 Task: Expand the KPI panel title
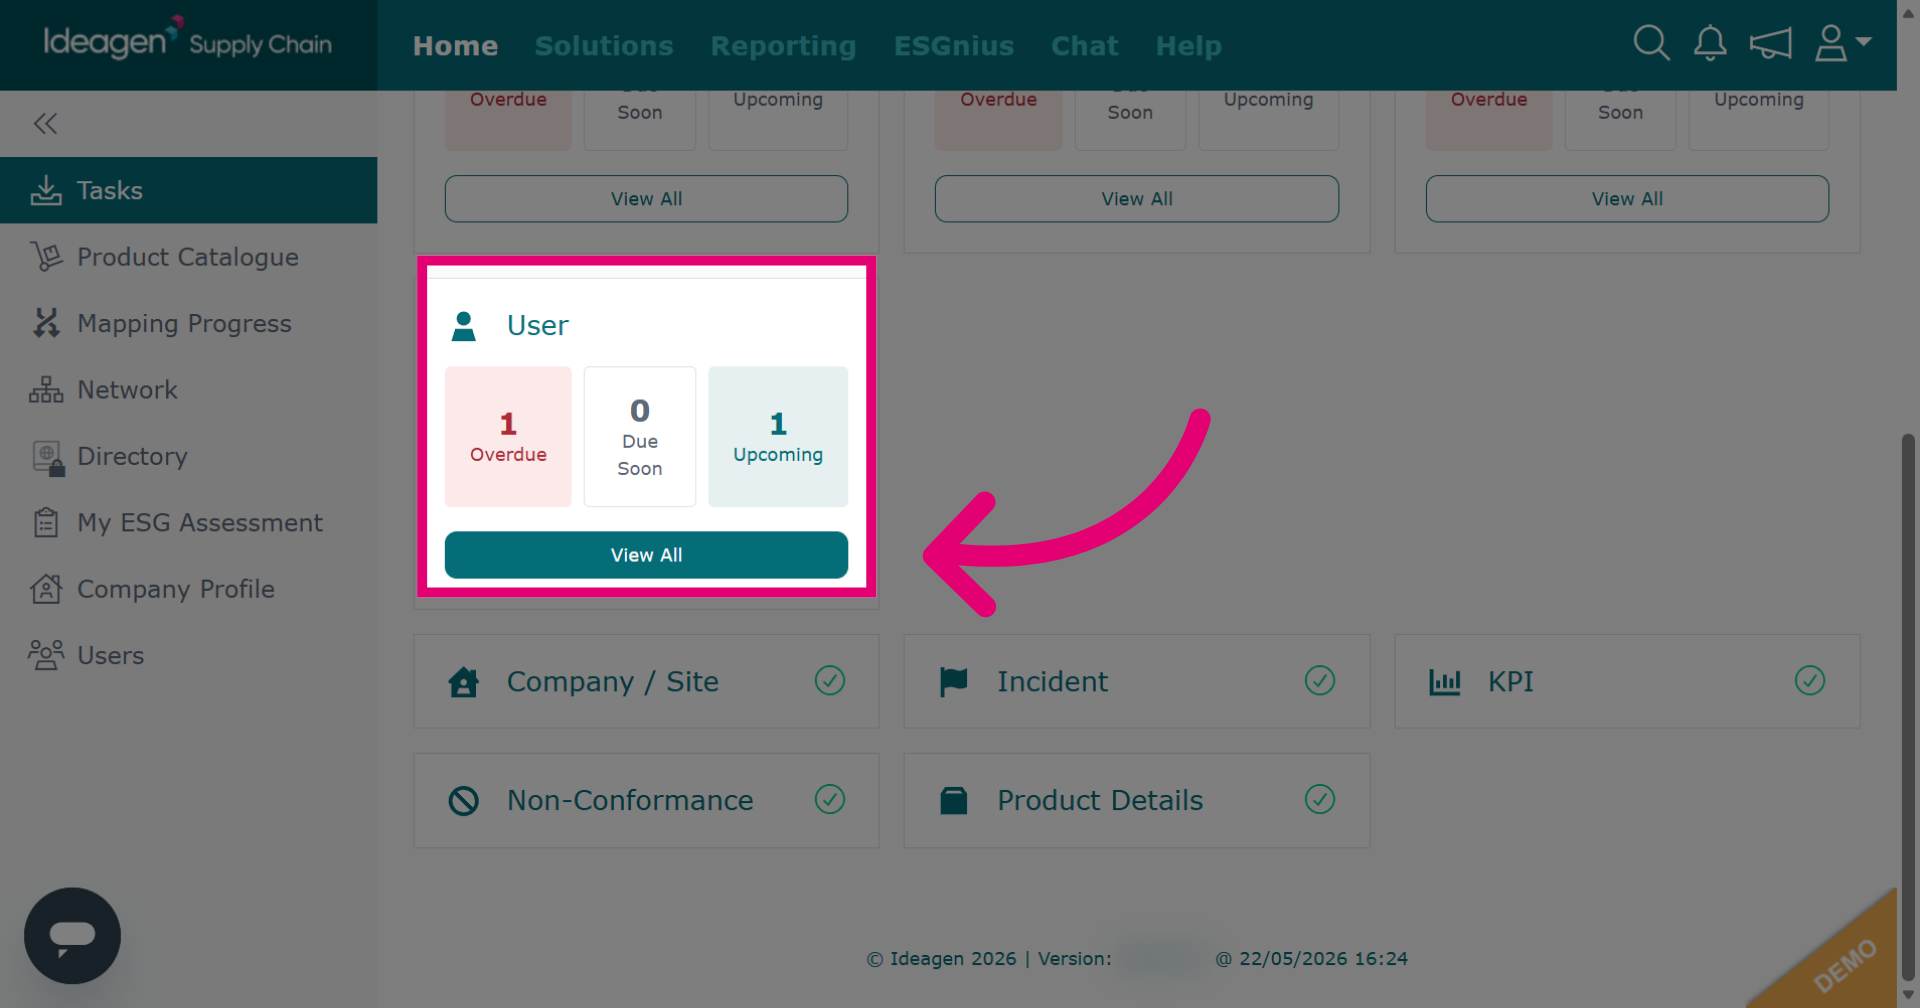pos(1510,682)
